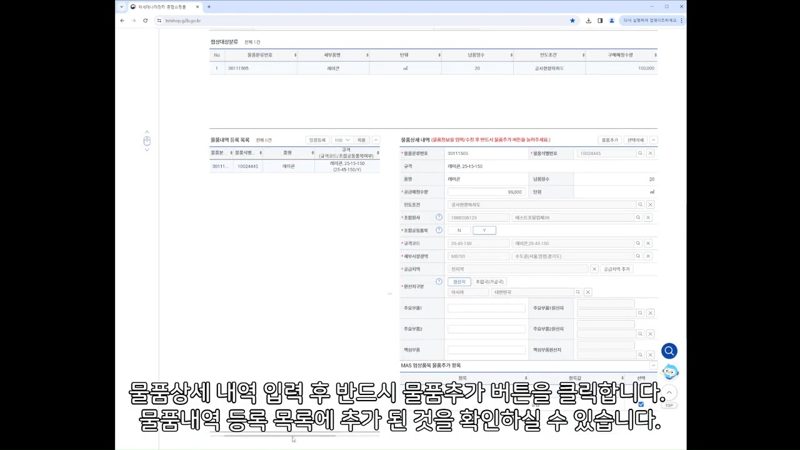This screenshot has height=450, width=800.
Task: Clear the 인도조건 delivery condition field
Action: click(651, 205)
